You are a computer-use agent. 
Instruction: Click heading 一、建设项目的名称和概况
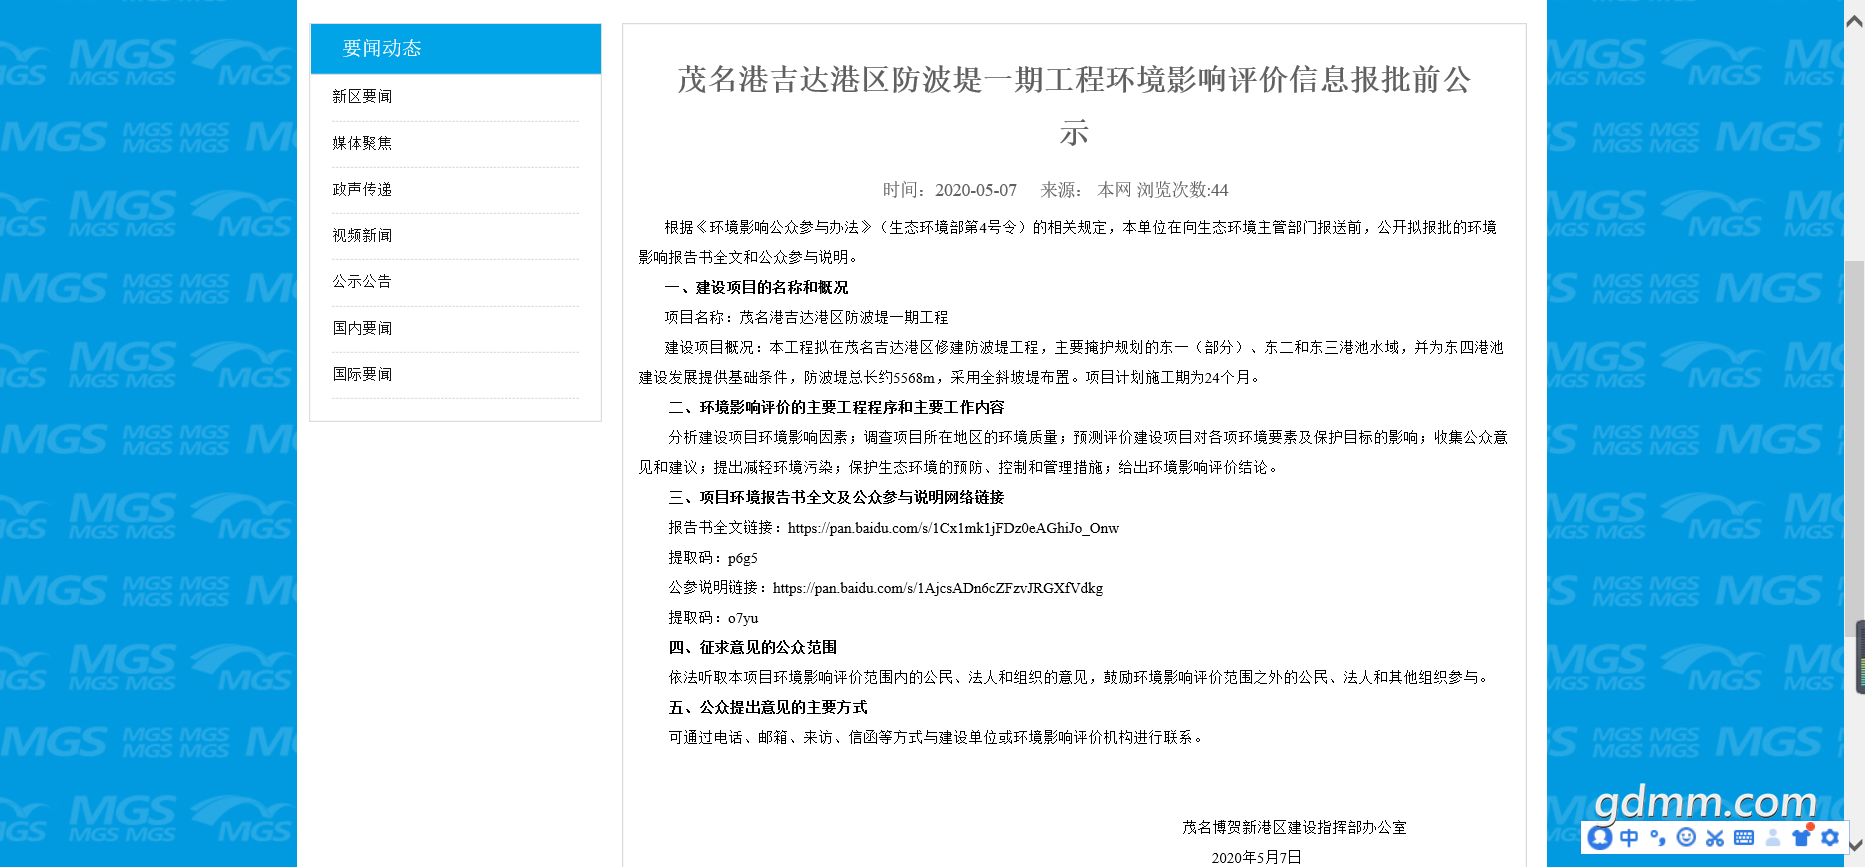click(756, 287)
